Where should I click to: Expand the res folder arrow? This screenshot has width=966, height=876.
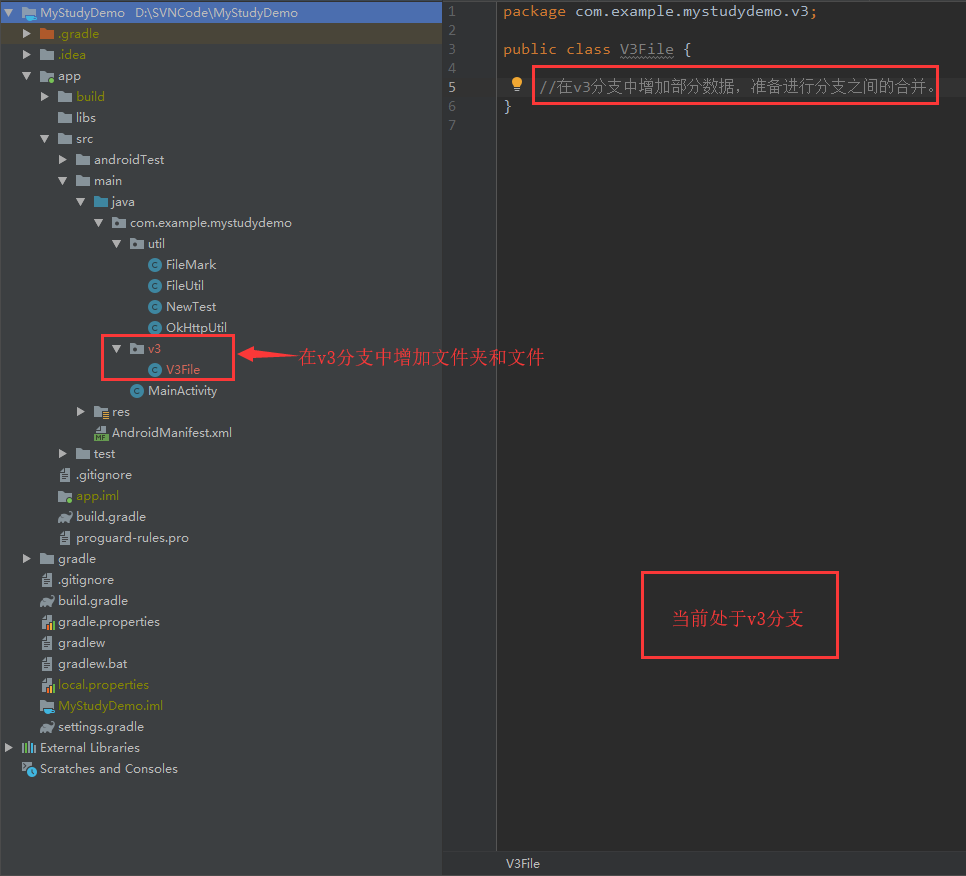click(80, 412)
